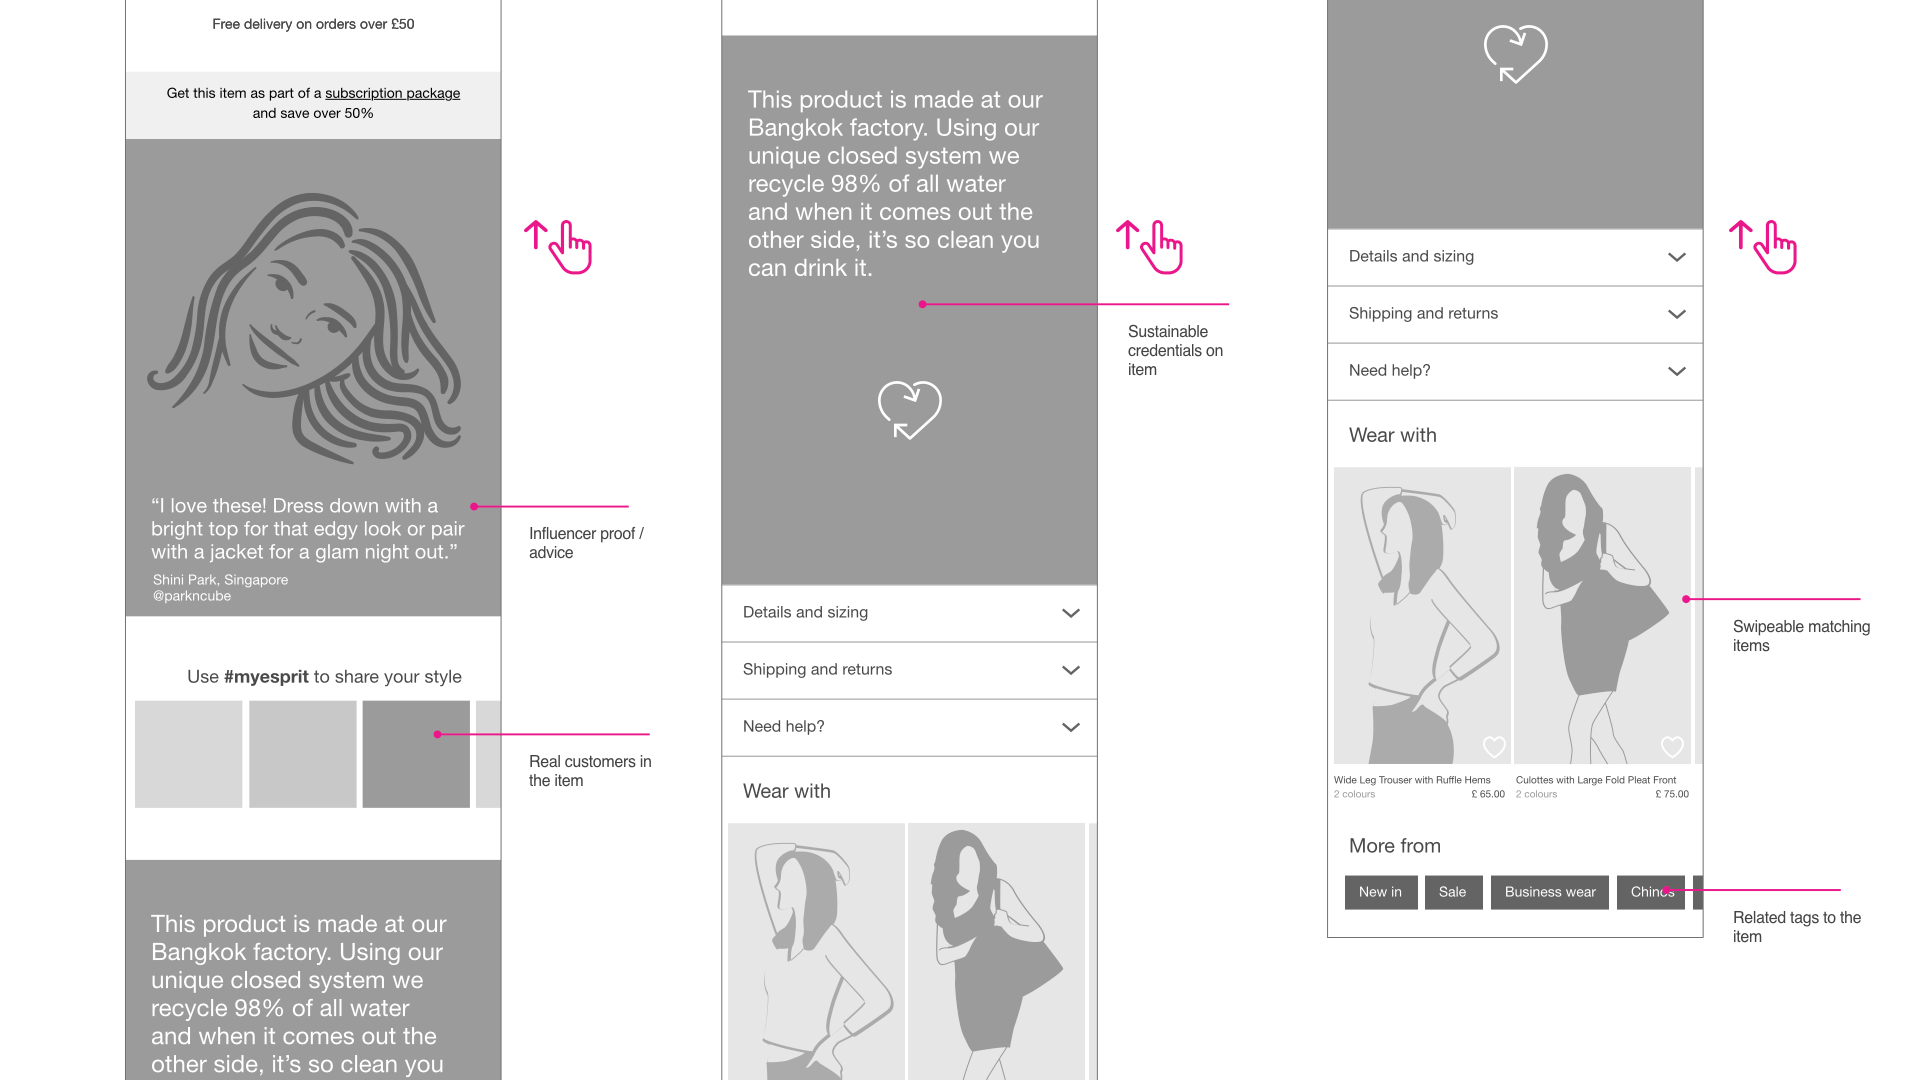Click the Business wear related tag
1920x1080 pixels.
[x=1549, y=890]
